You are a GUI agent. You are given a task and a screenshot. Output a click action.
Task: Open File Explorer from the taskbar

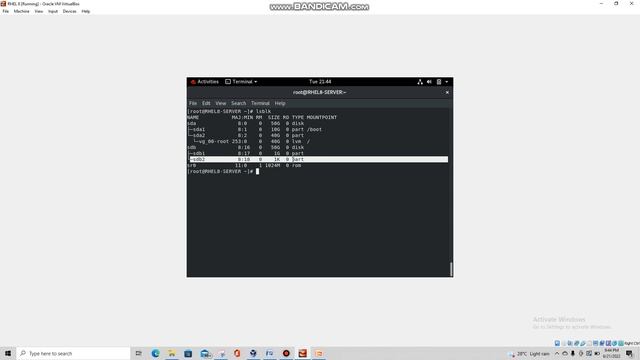[172, 353]
